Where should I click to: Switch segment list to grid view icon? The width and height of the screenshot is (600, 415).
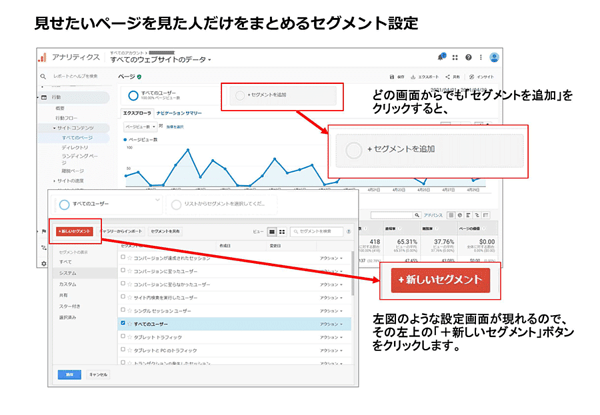click(282, 232)
